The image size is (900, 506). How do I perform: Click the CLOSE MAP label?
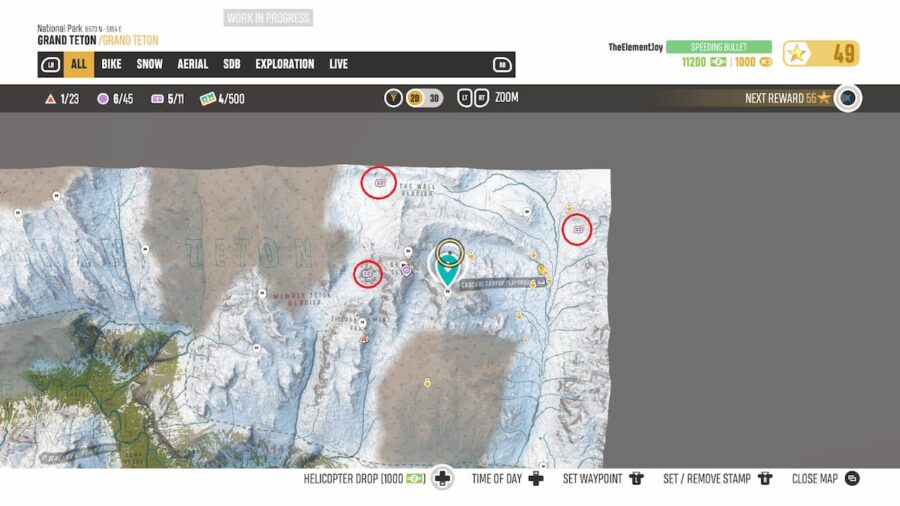pos(814,478)
